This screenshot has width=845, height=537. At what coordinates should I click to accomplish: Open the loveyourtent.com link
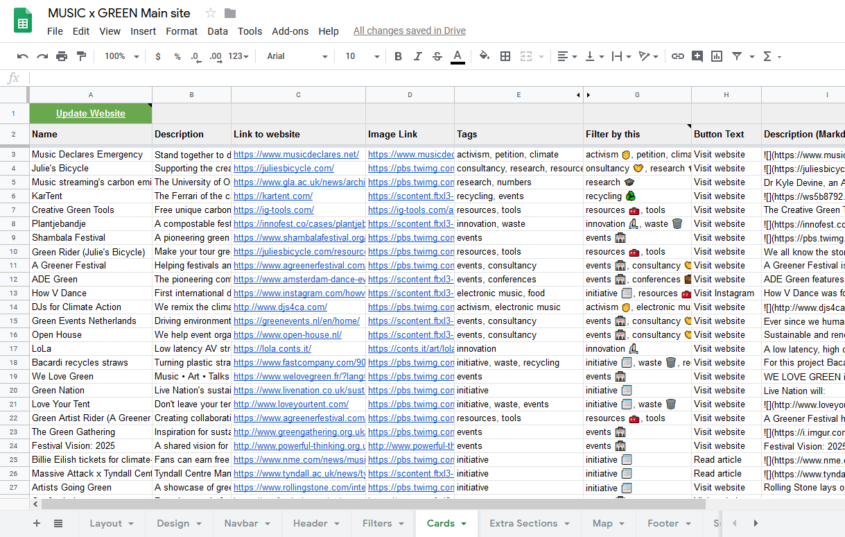click(x=291, y=404)
